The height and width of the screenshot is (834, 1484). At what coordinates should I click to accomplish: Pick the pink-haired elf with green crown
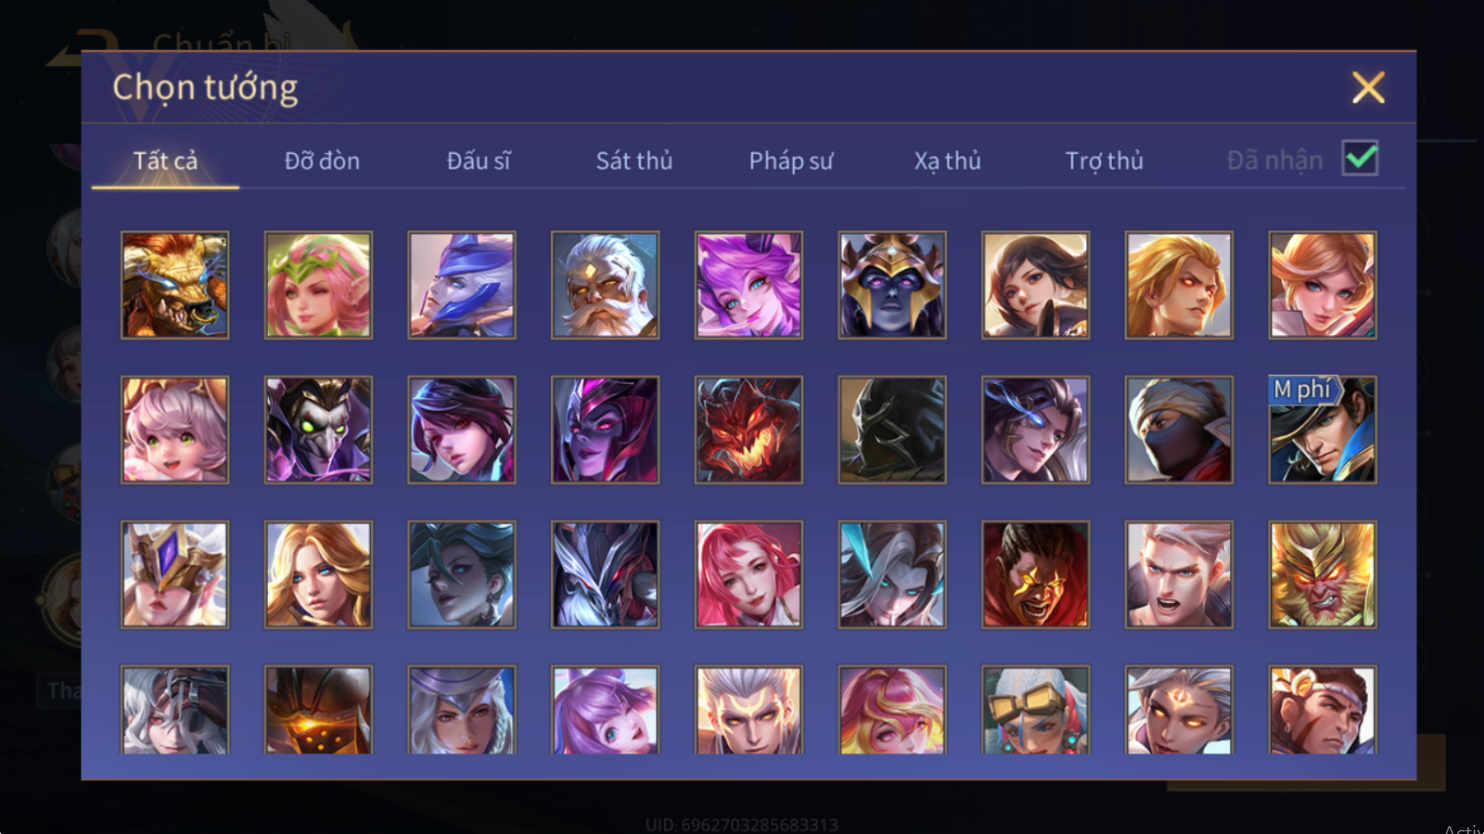coord(318,285)
